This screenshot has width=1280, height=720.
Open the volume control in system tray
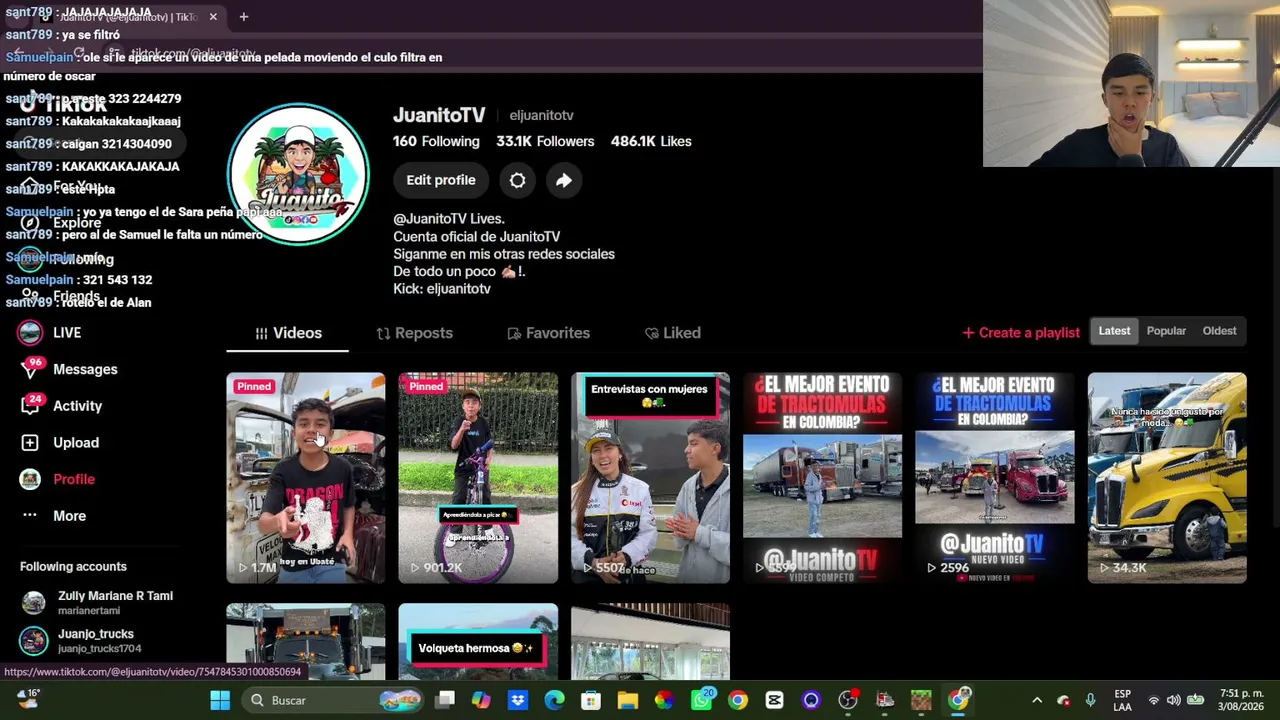point(1173,700)
